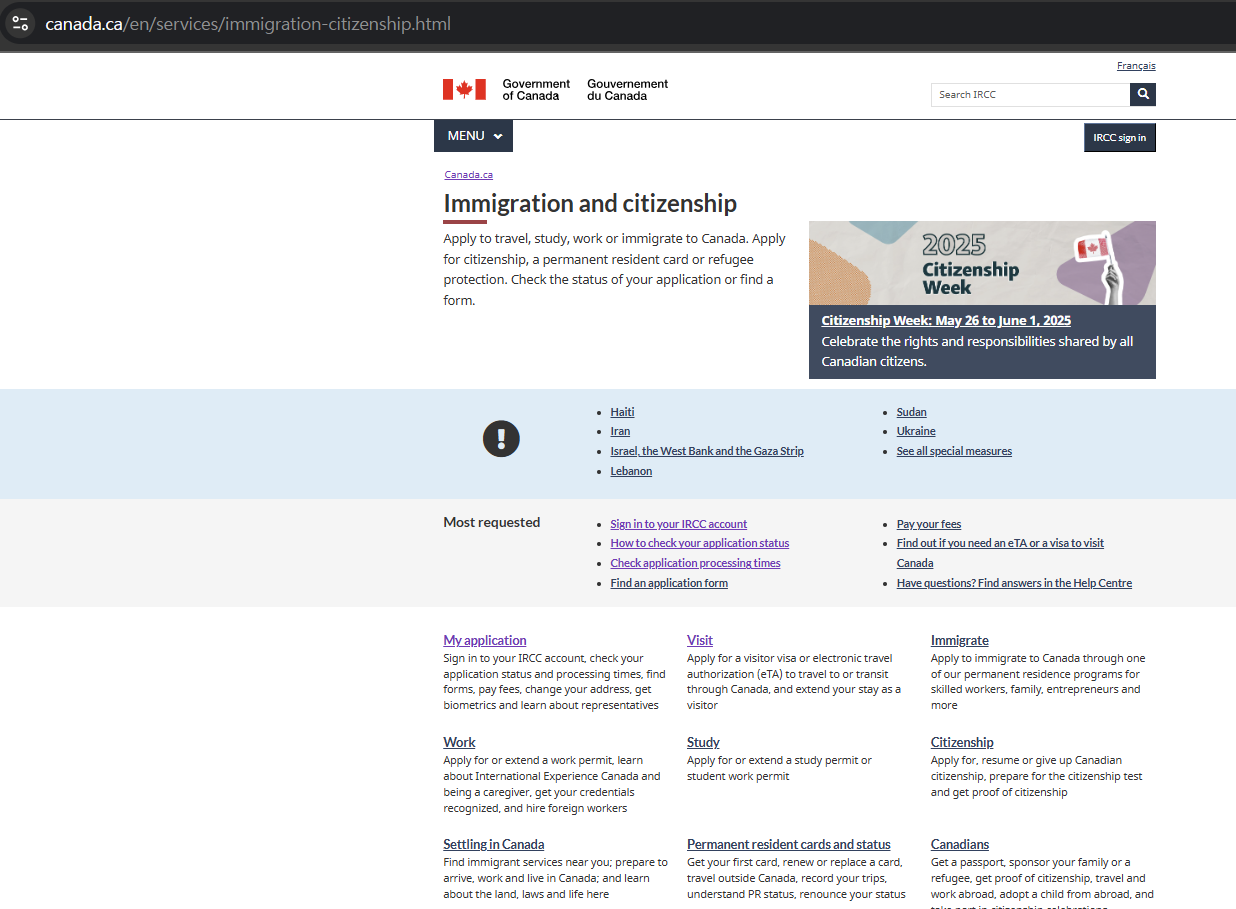
Task: Click in the Search IRCC field
Action: coord(1030,94)
